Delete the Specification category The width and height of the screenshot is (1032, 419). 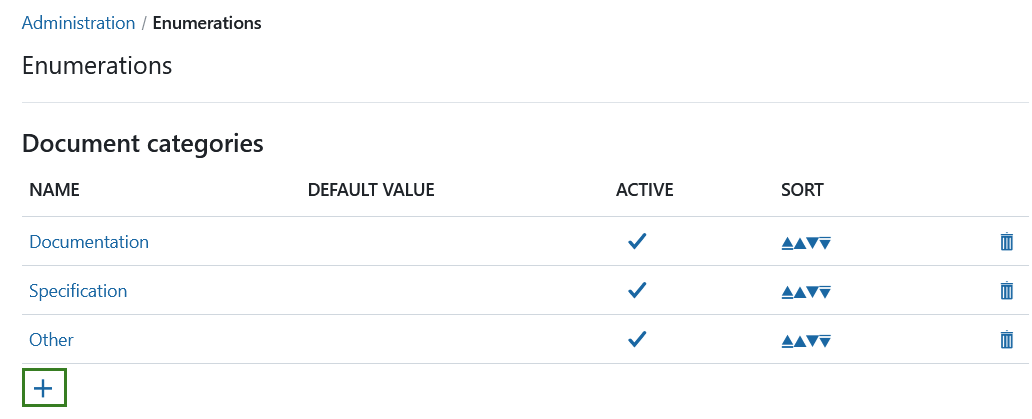[1006, 291]
